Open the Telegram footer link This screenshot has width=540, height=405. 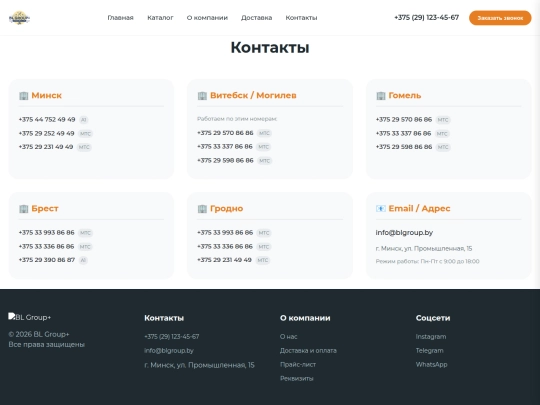429,351
